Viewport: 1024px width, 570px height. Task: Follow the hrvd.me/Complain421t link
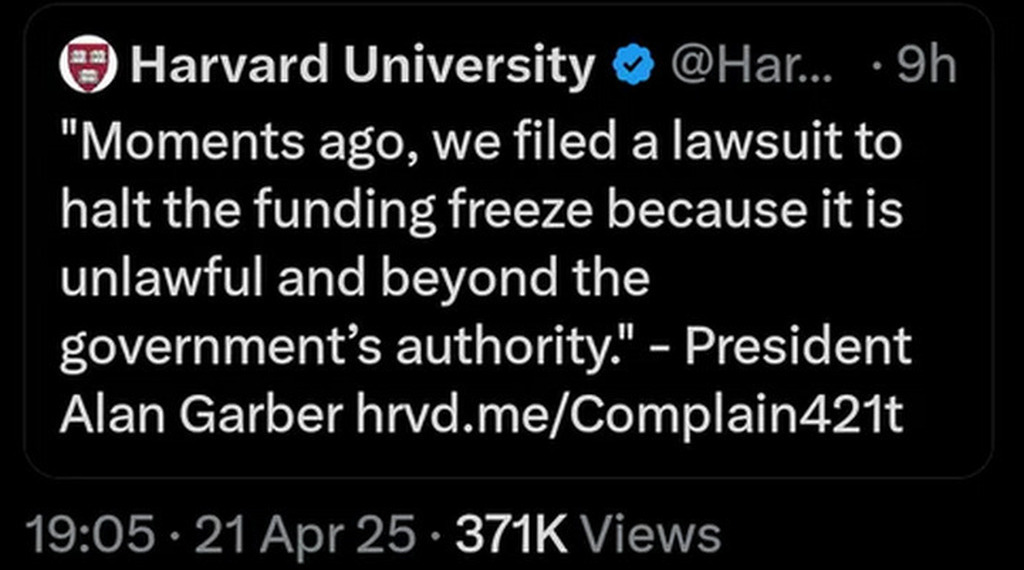click(630, 415)
